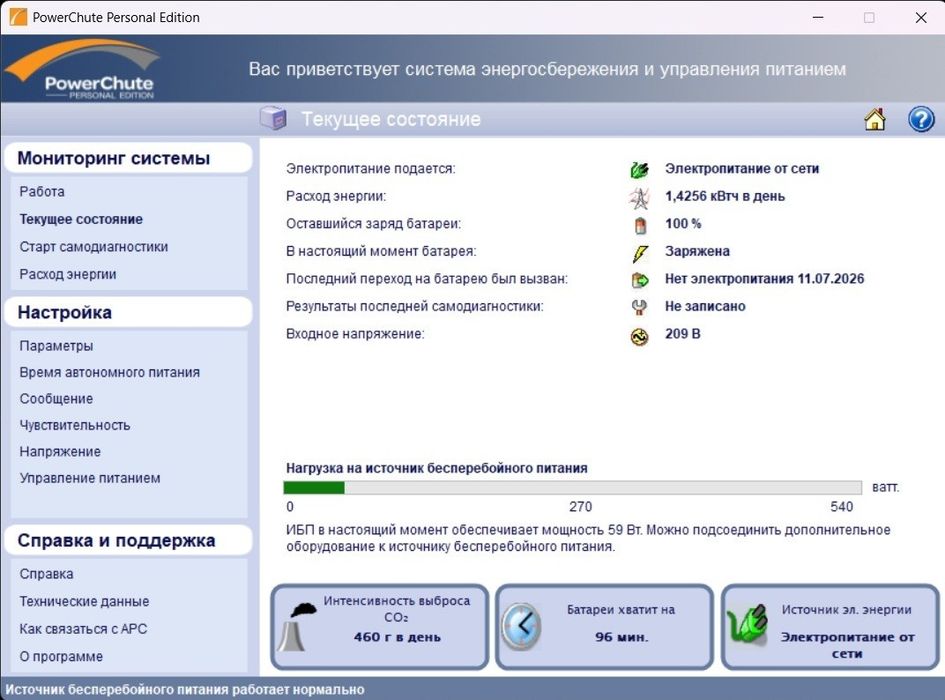The width and height of the screenshot is (945, 700).
Task: Click the voltage sine icon beside 209 В
Action: point(639,336)
